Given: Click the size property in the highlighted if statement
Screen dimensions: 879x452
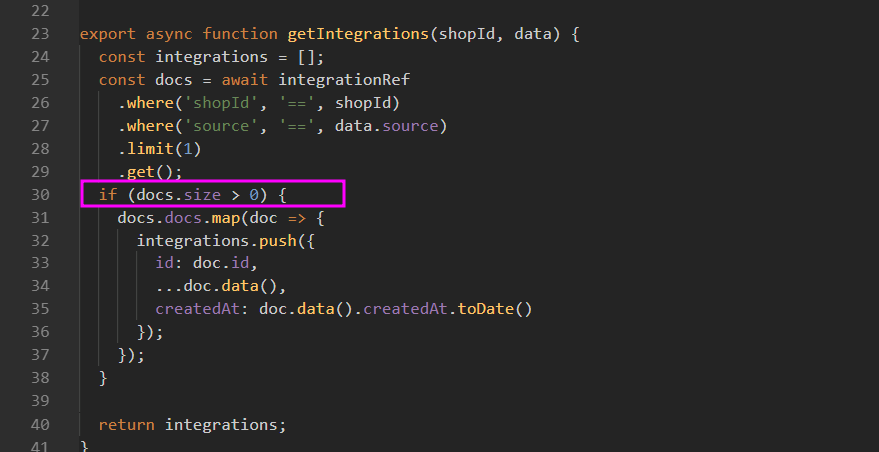Looking at the screenshot, I should pyautogui.click(x=204, y=194).
